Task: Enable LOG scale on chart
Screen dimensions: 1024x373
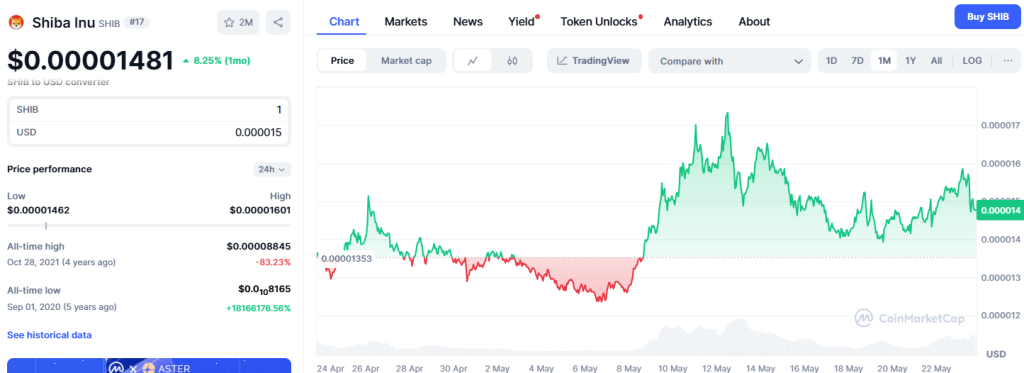Action: click(972, 61)
